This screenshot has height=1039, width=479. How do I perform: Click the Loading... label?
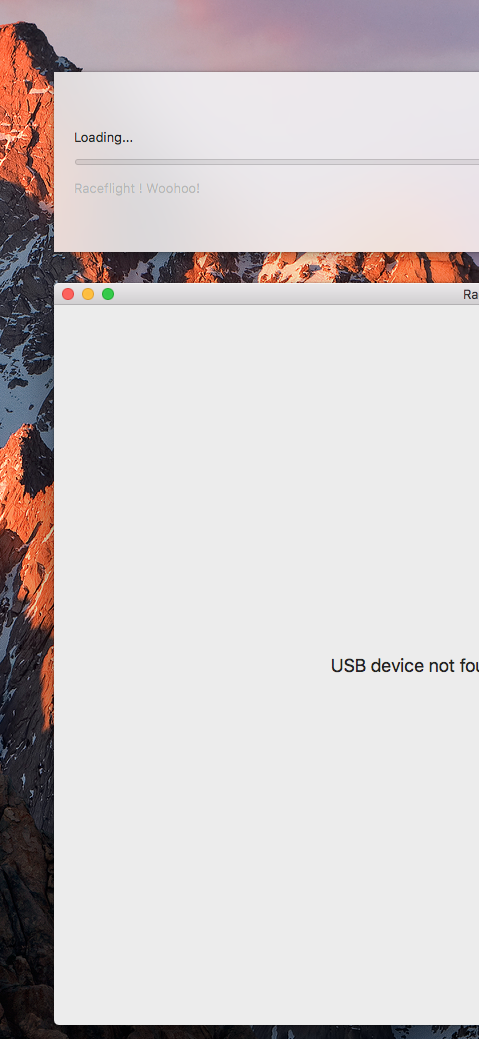103,138
